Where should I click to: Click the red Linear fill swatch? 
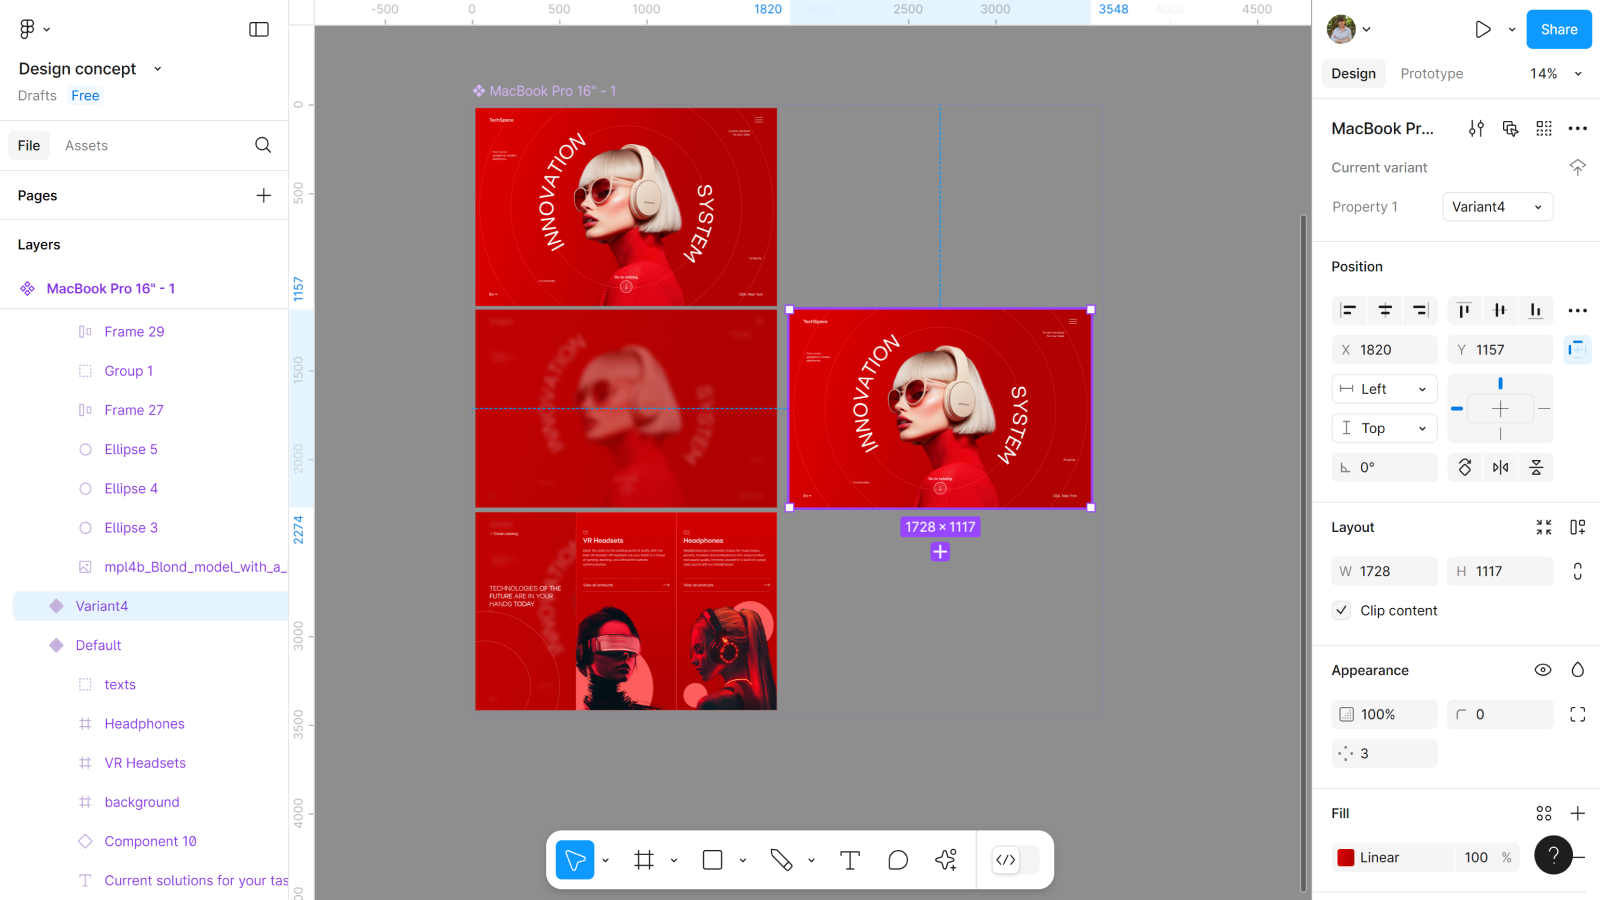point(1346,857)
